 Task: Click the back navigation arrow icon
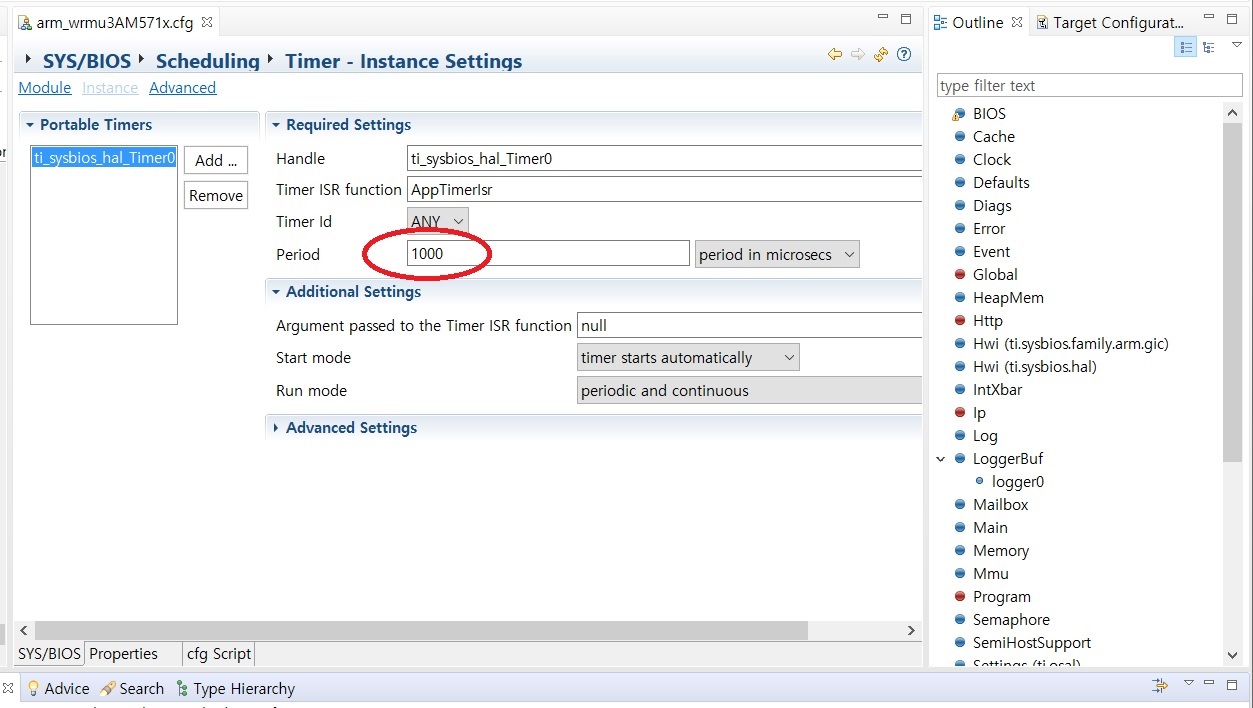(x=835, y=55)
